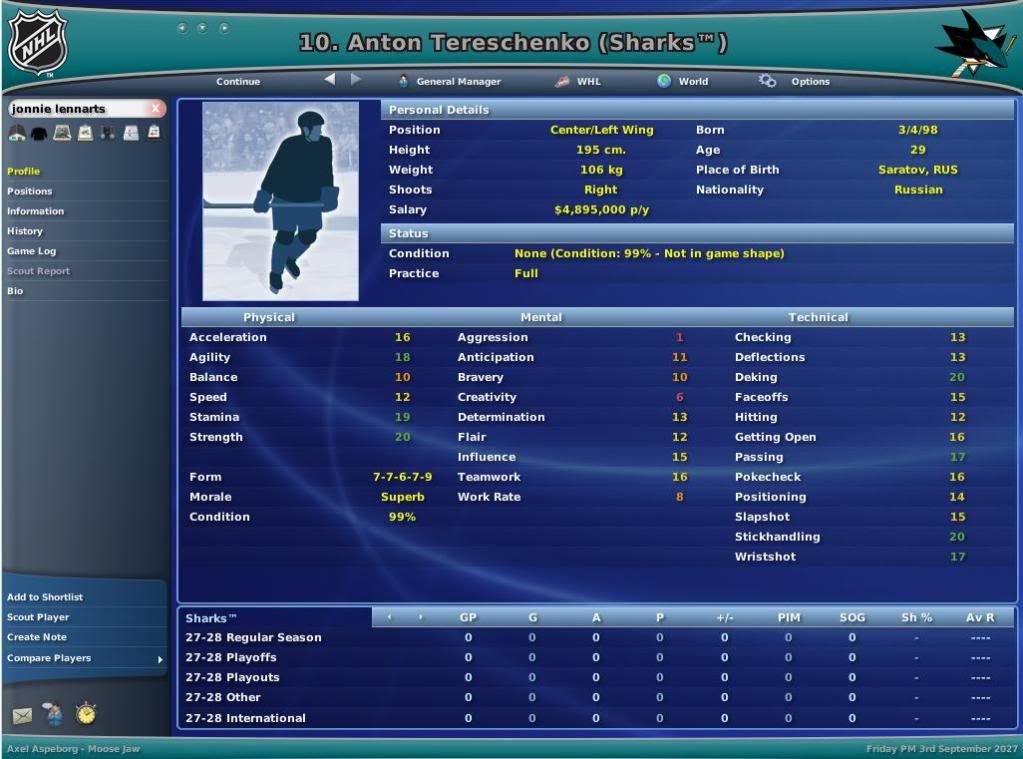The image size is (1023, 759).
Task: Click the salary value $4,895,000 p/y
Action: pyautogui.click(x=602, y=209)
